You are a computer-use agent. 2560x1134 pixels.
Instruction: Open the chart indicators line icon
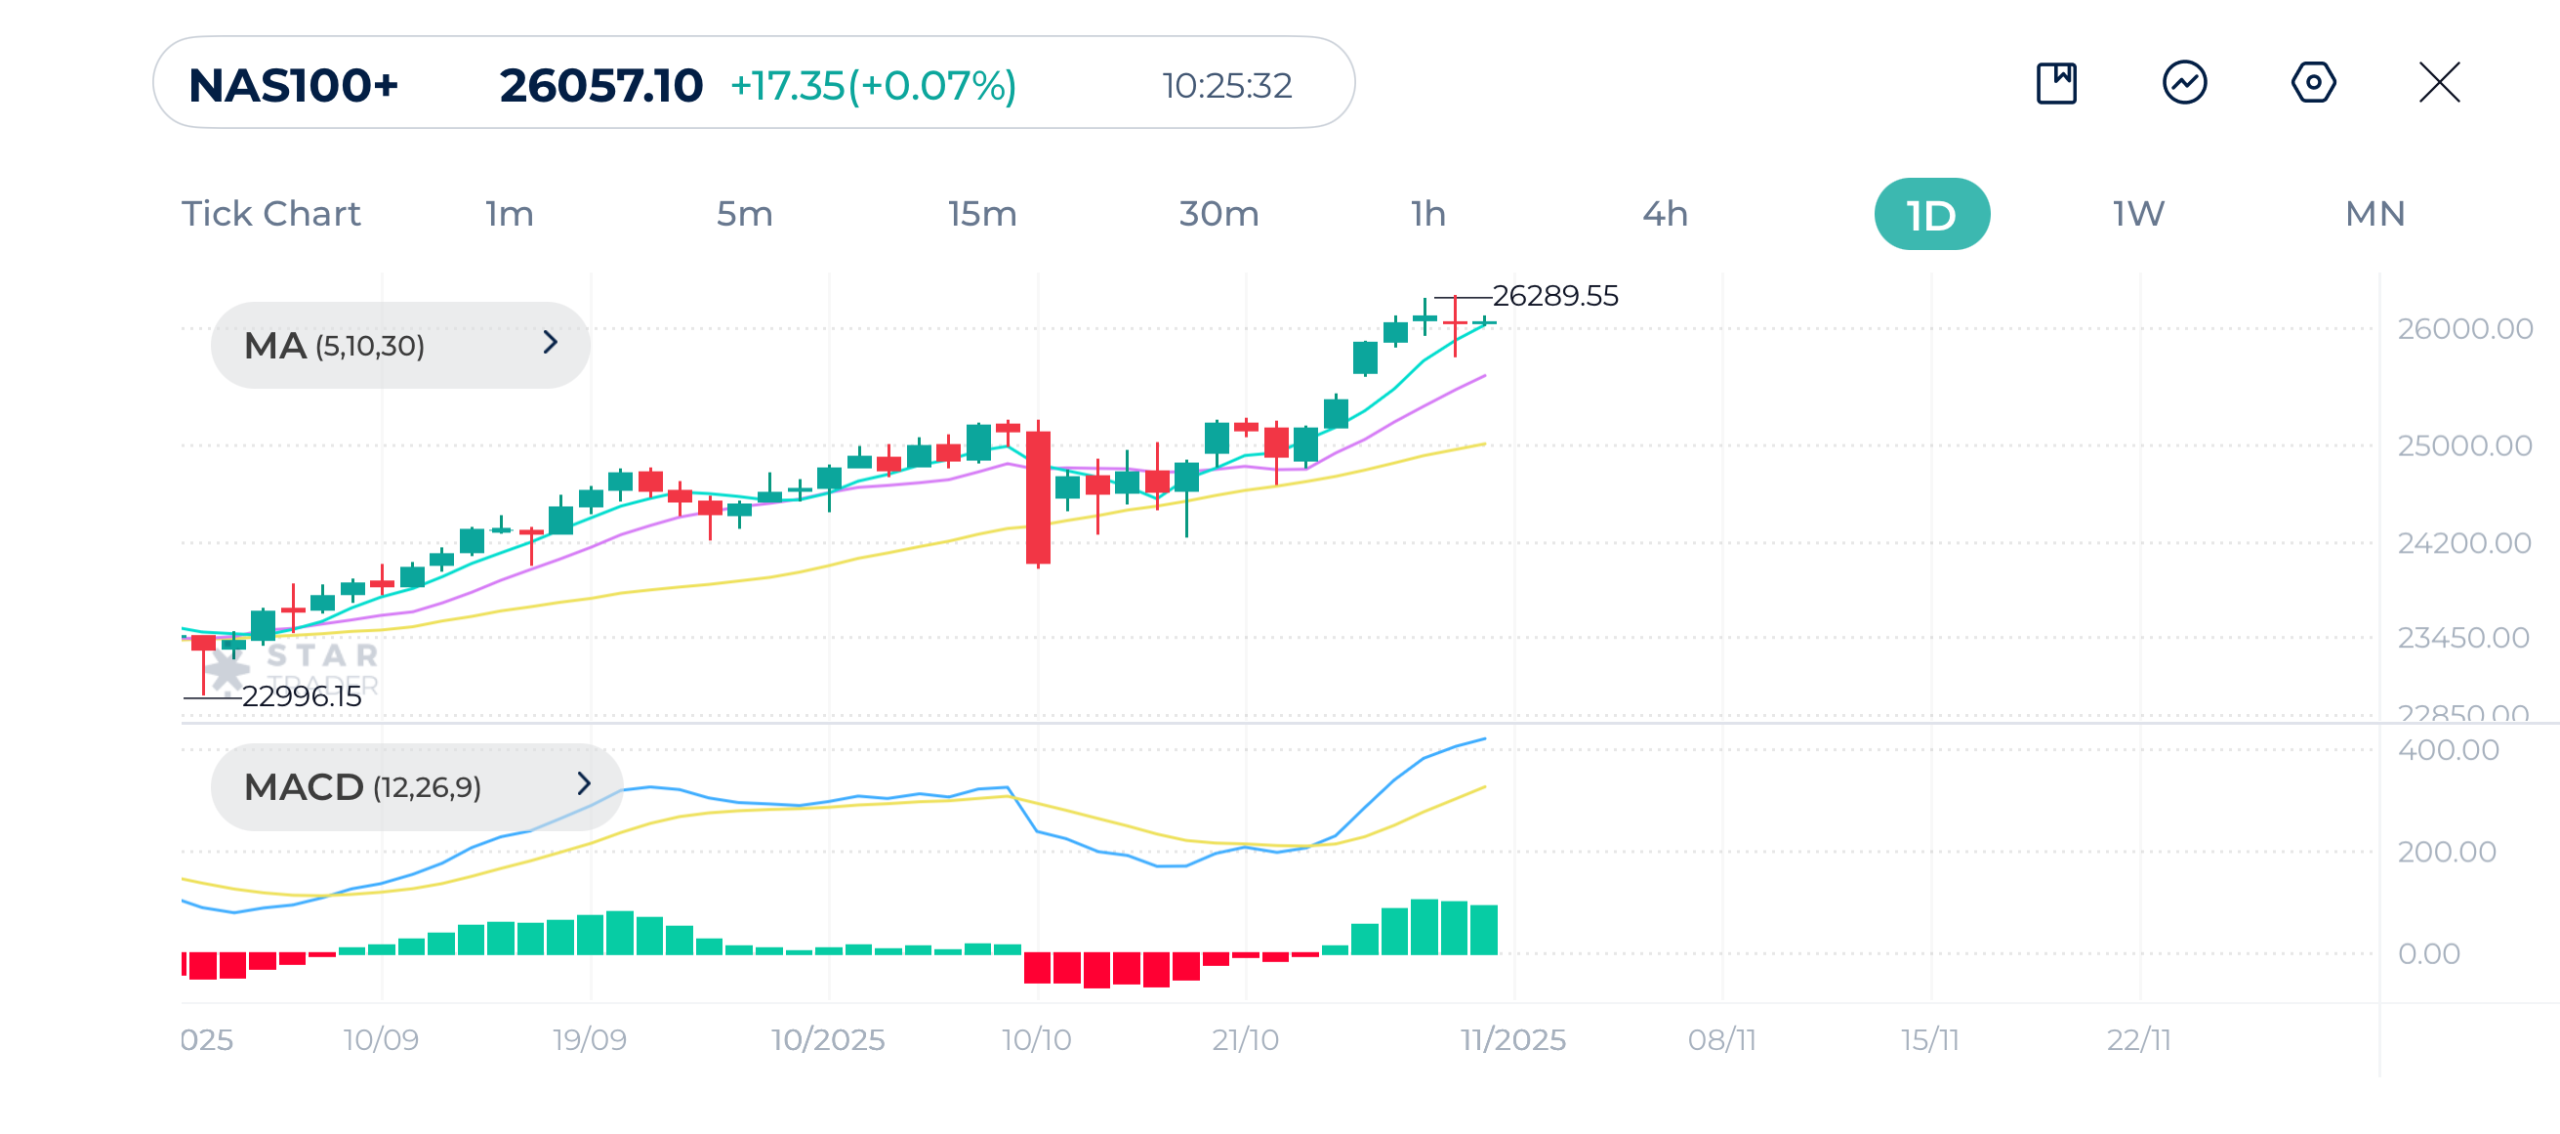(2184, 83)
